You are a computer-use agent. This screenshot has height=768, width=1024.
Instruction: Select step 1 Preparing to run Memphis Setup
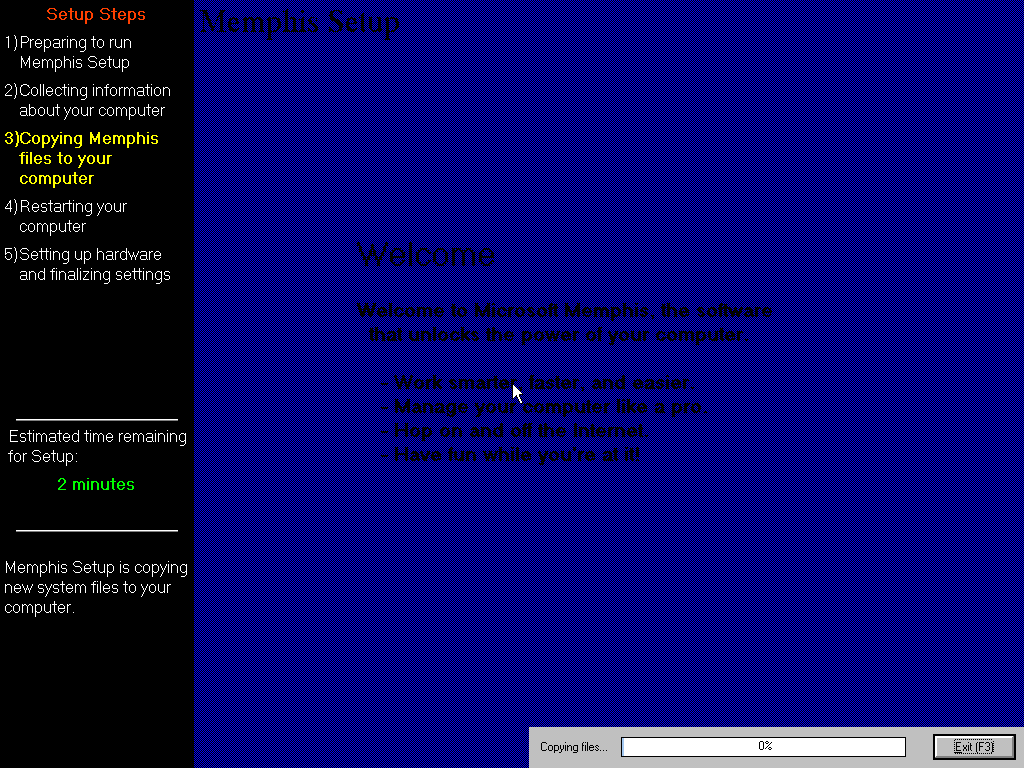[x=69, y=52]
